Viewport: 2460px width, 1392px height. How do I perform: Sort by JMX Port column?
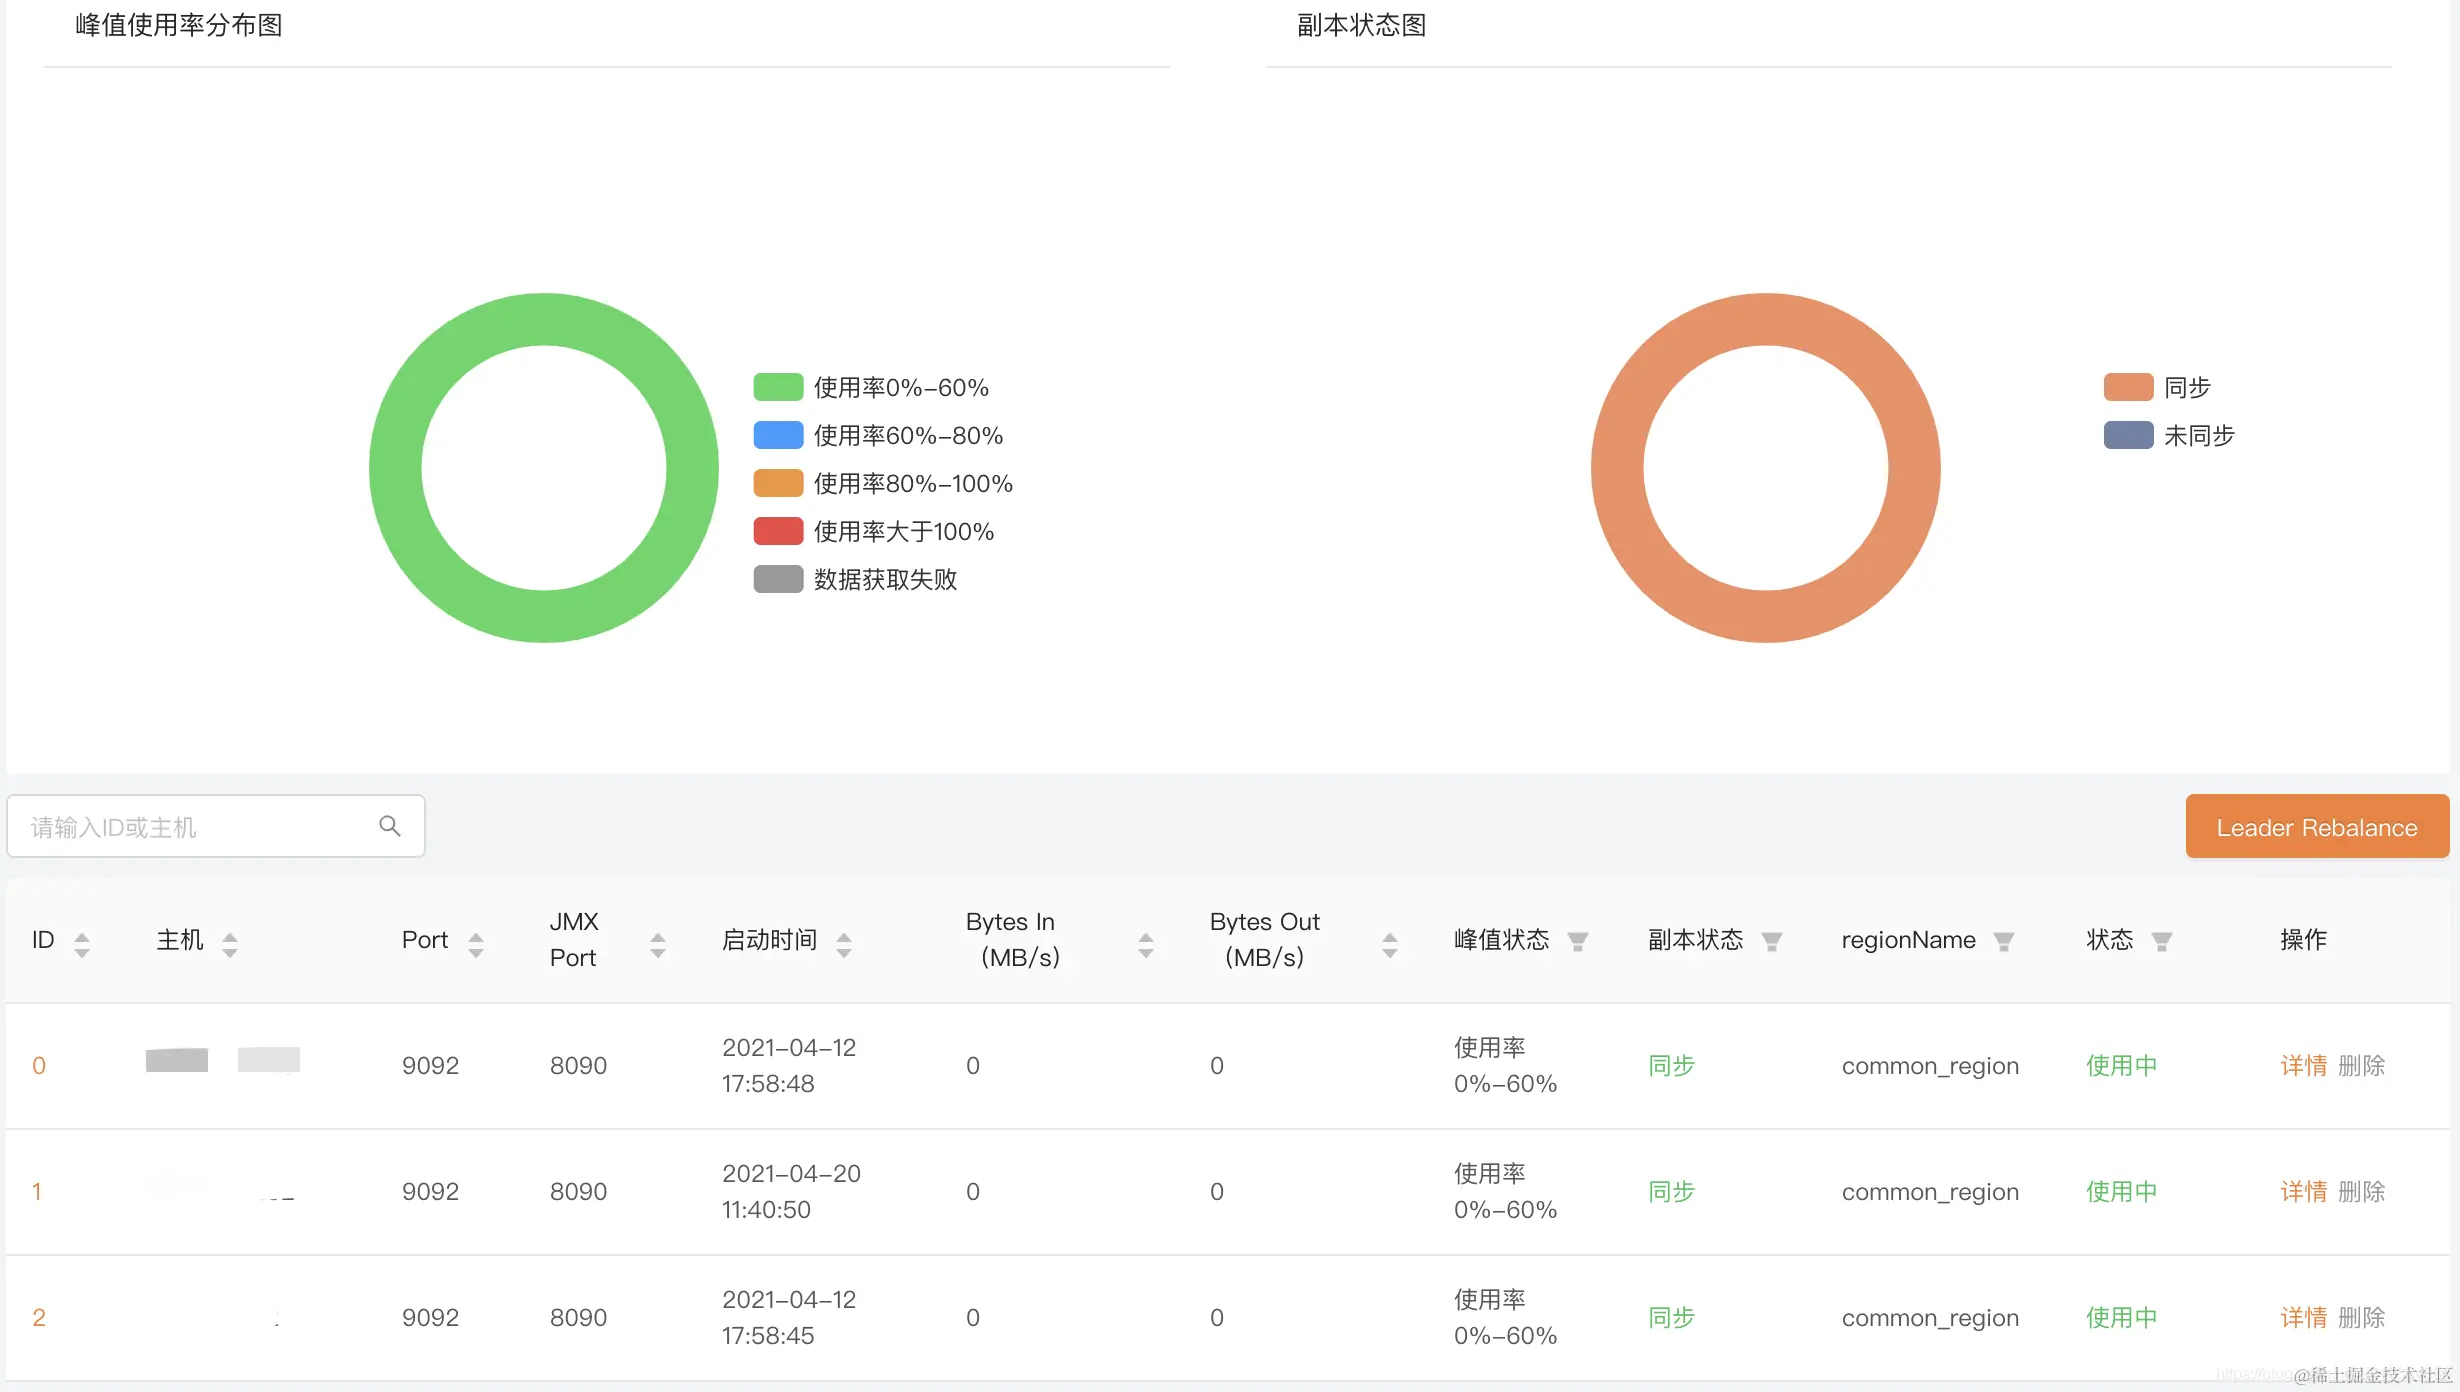click(x=657, y=944)
